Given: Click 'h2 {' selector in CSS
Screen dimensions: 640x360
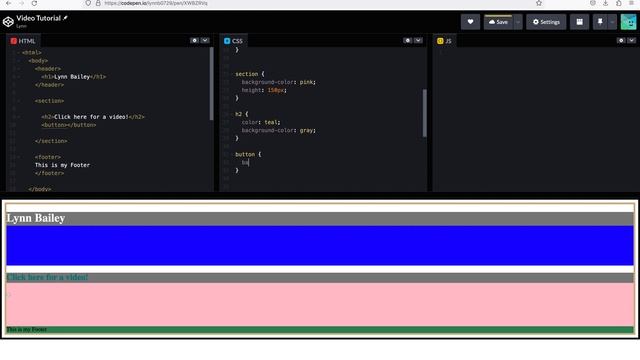Looking at the screenshot, I should [242, 114].
